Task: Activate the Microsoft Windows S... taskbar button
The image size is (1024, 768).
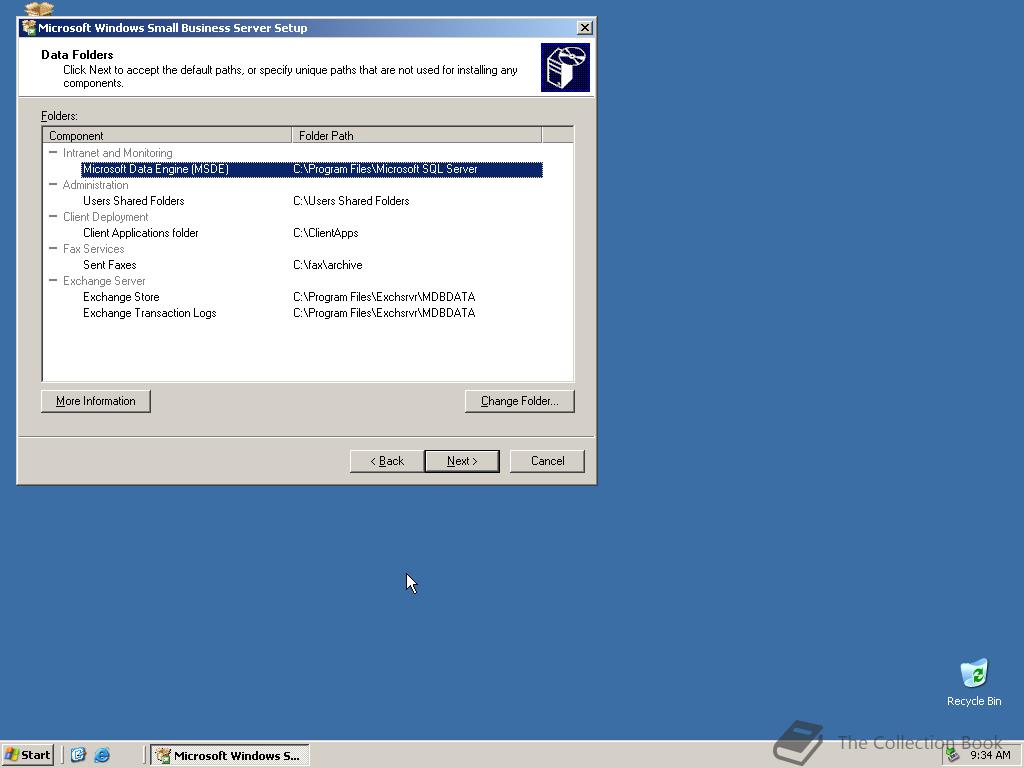Action: pos(230,756)
